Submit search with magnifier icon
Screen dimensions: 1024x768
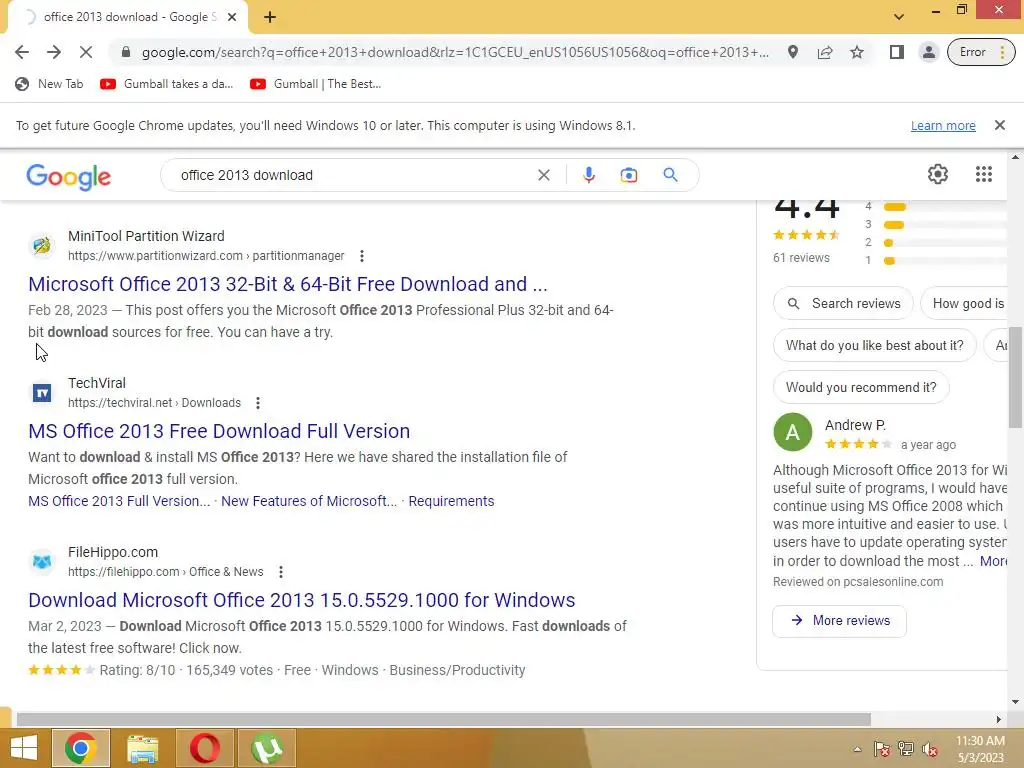coord(670,175)
